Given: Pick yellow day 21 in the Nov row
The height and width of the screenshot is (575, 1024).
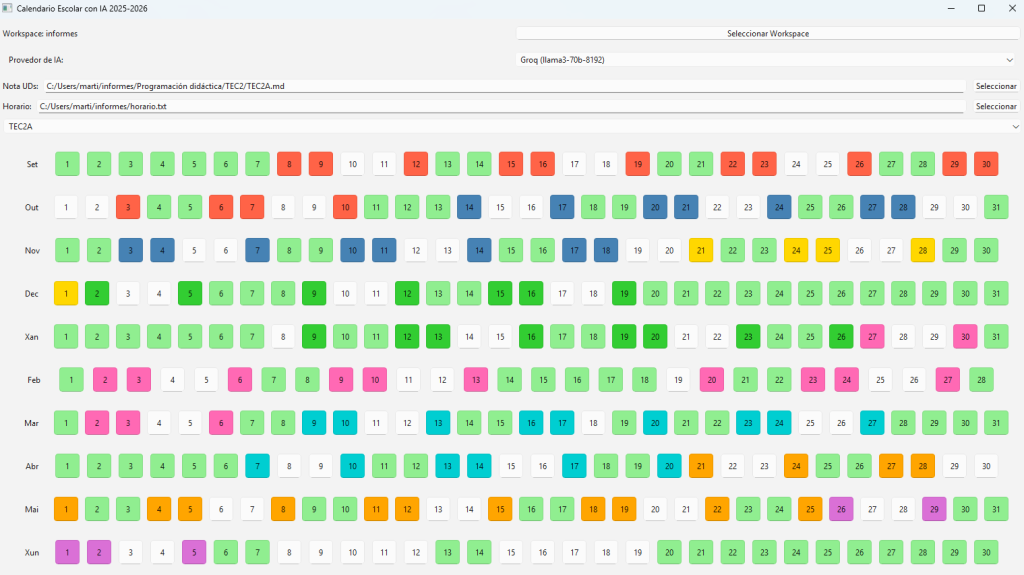Looking at the screenshot, I should (702, 250).
